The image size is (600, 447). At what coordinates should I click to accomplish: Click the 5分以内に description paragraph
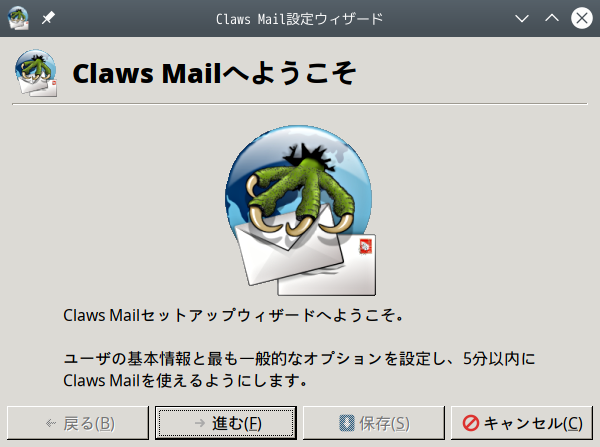coord(299,370)
